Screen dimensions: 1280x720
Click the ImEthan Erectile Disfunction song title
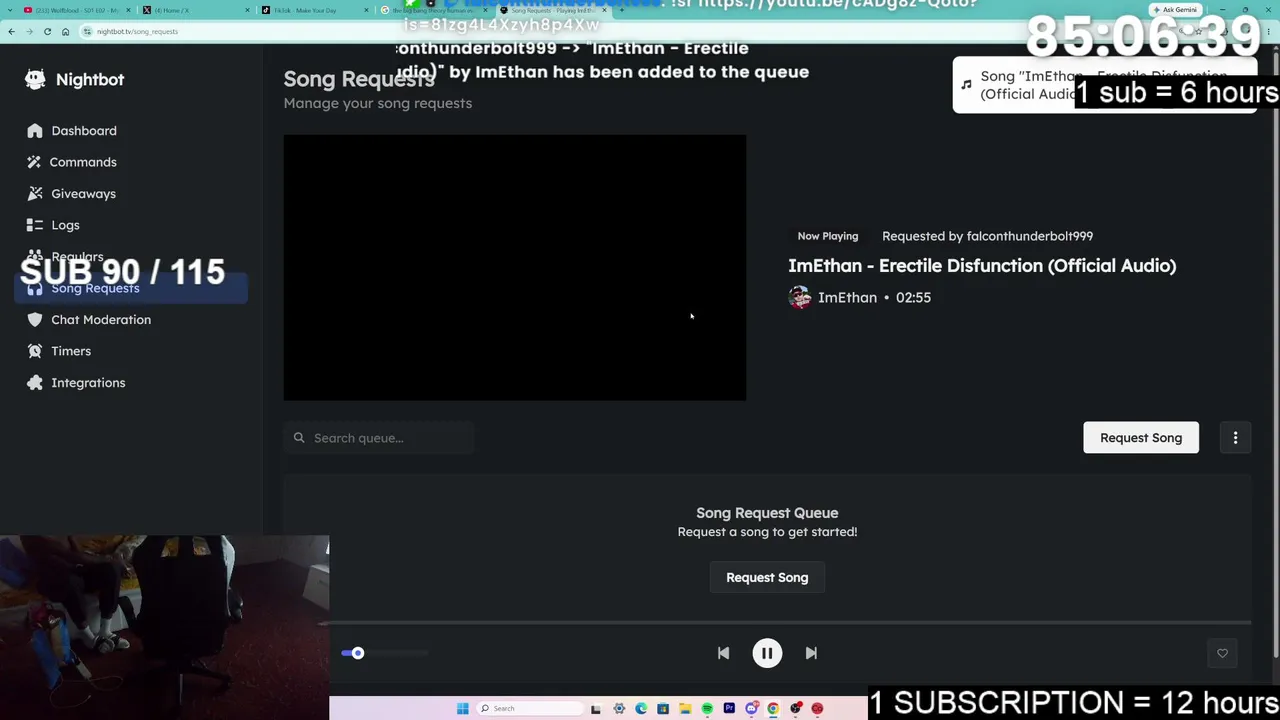tap(982, 266)
